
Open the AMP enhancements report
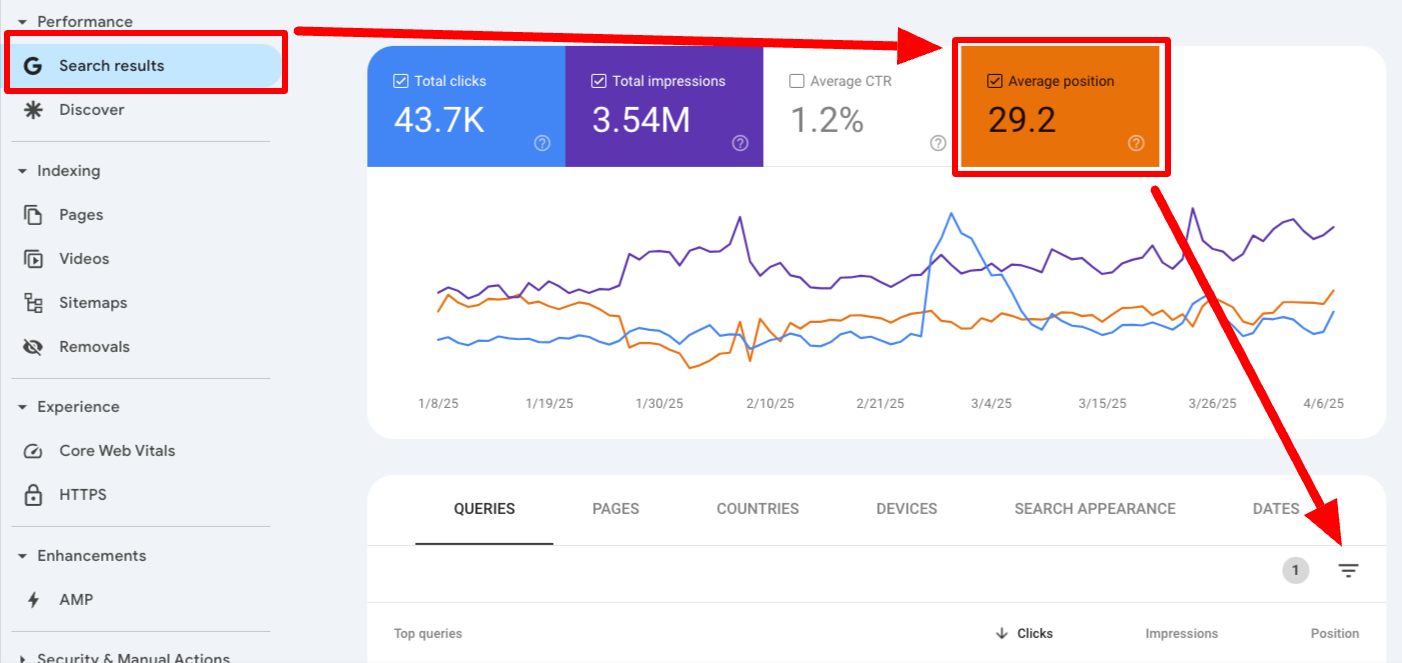76,600
